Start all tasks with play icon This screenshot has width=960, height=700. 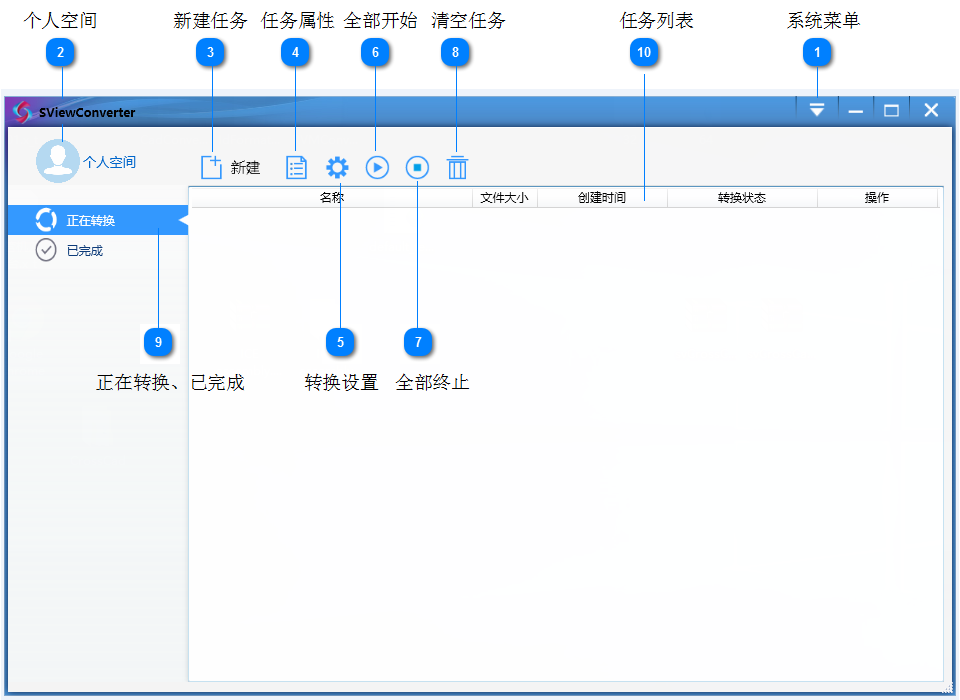tap(377, 167)
